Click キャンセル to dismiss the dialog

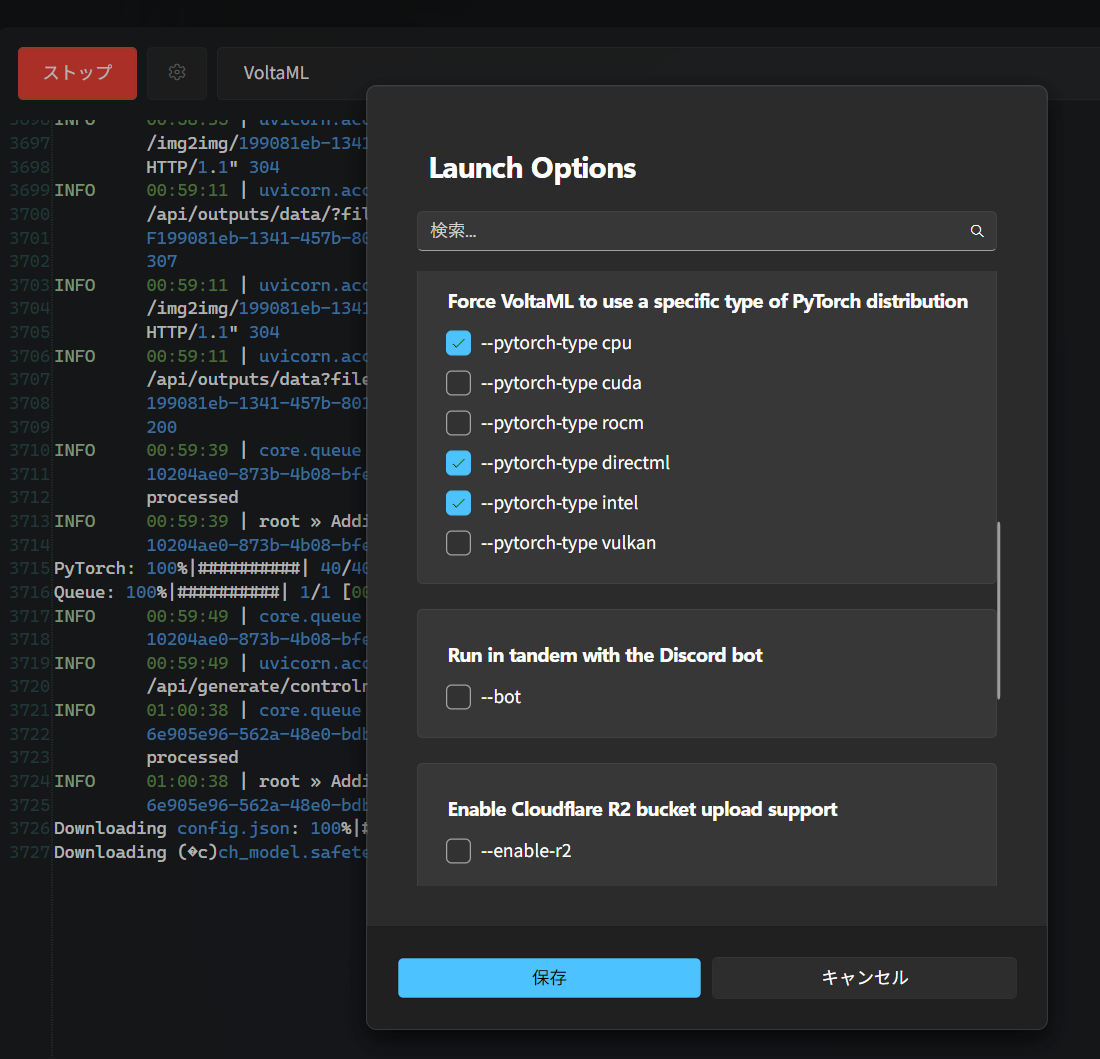pyautogui.click(x=864, y=977)
